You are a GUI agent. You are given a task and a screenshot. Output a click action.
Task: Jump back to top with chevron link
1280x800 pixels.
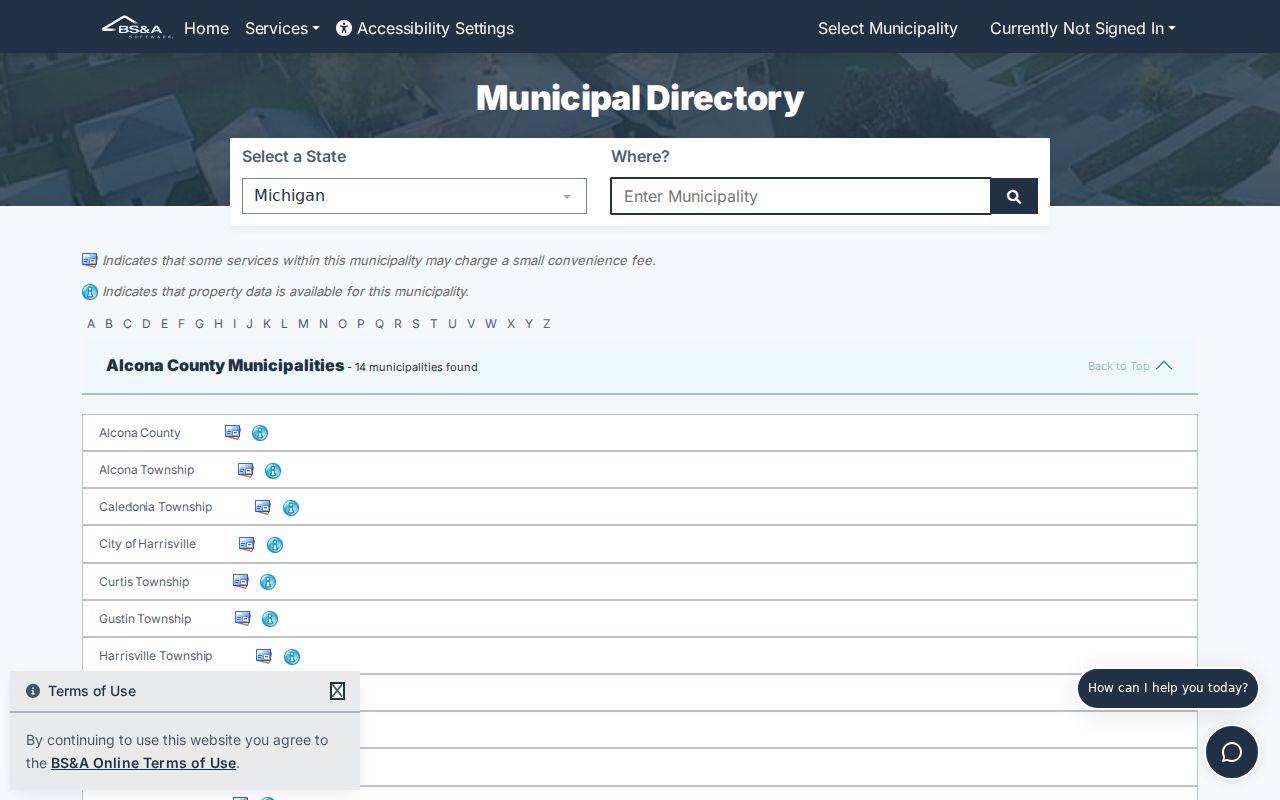tap(1130, 366)
